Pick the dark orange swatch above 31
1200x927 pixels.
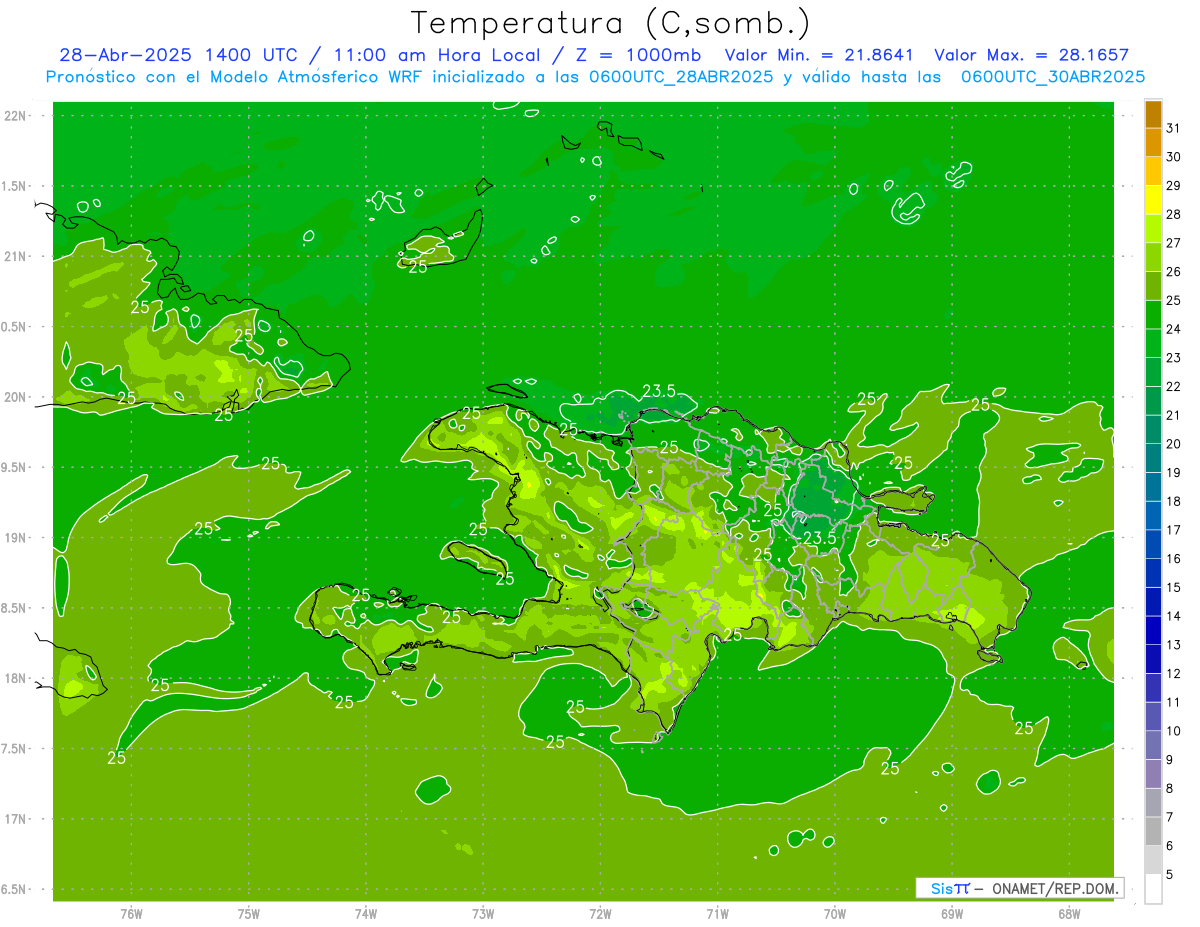pyautogui.click(x=1153, y=114)
